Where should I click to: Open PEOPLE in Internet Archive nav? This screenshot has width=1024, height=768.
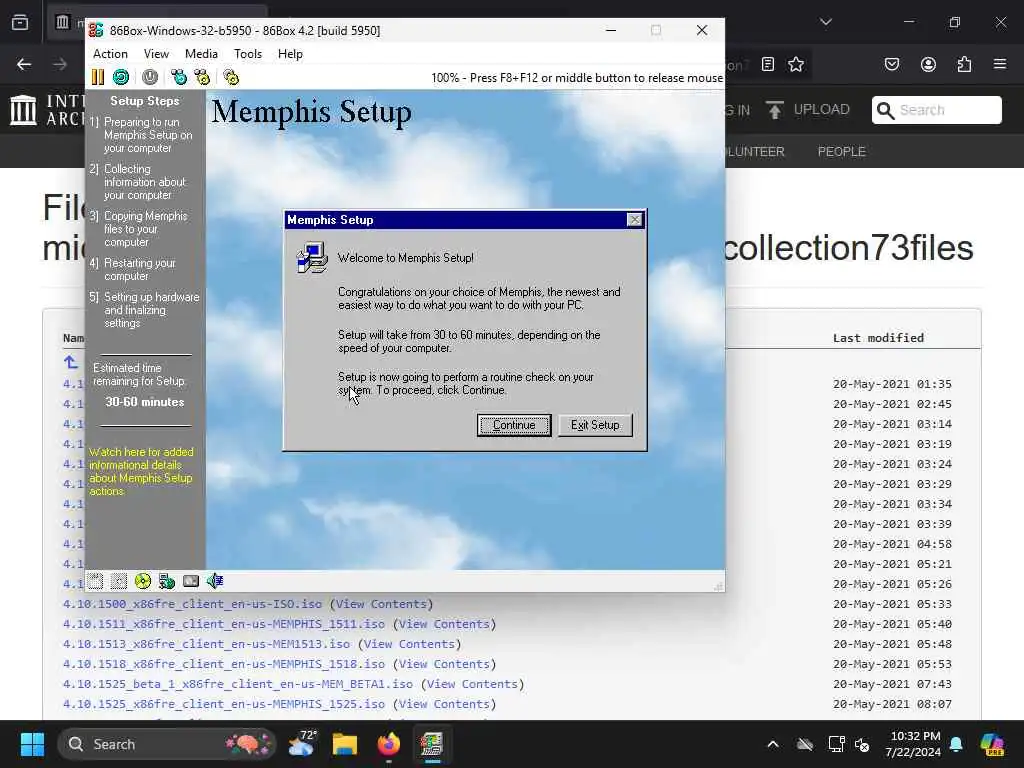tap(841, 152)
